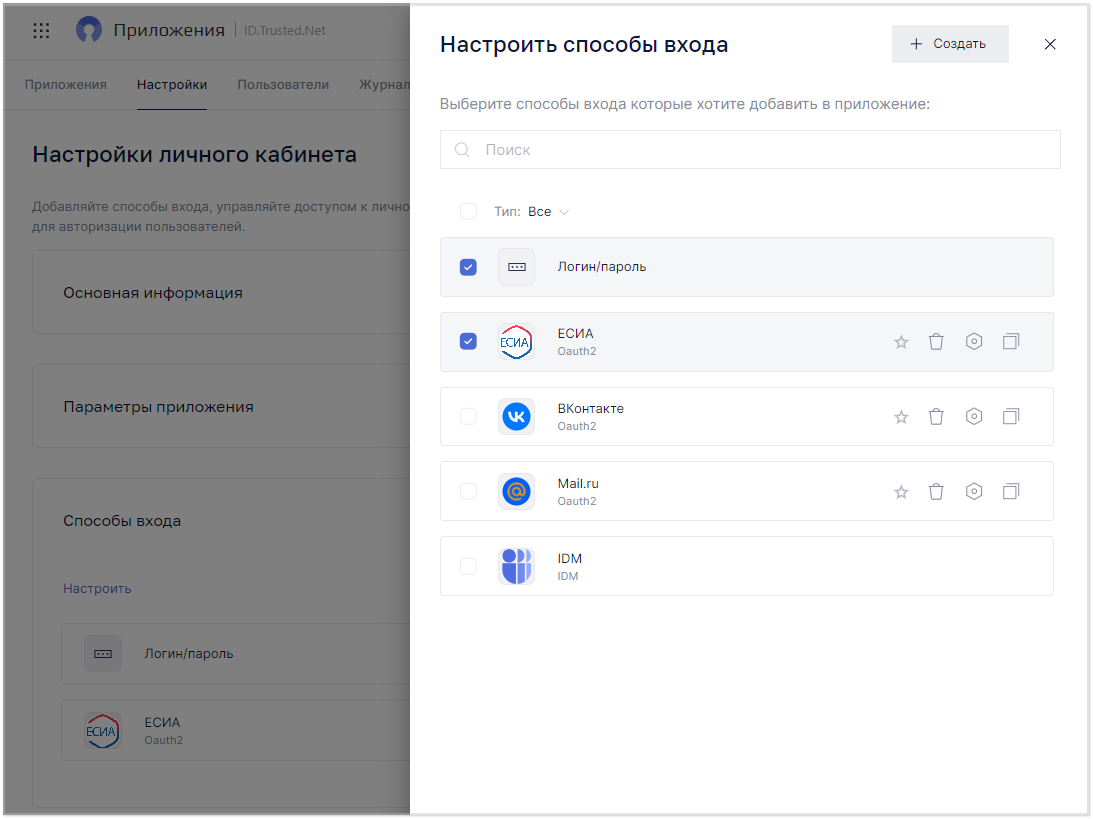The height and width of the screenshot is (819, 1093).
Task: Click Логин/пароль card in background page
Action: (236, 654)
